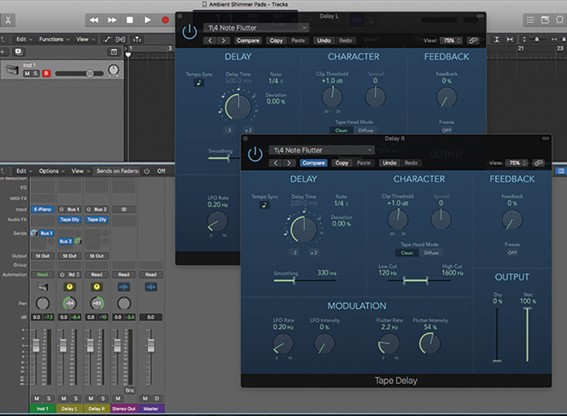This screenshot has height=416, width=567.
Task: Click the link icon in the Delay R window
Action: coord(538,163)
